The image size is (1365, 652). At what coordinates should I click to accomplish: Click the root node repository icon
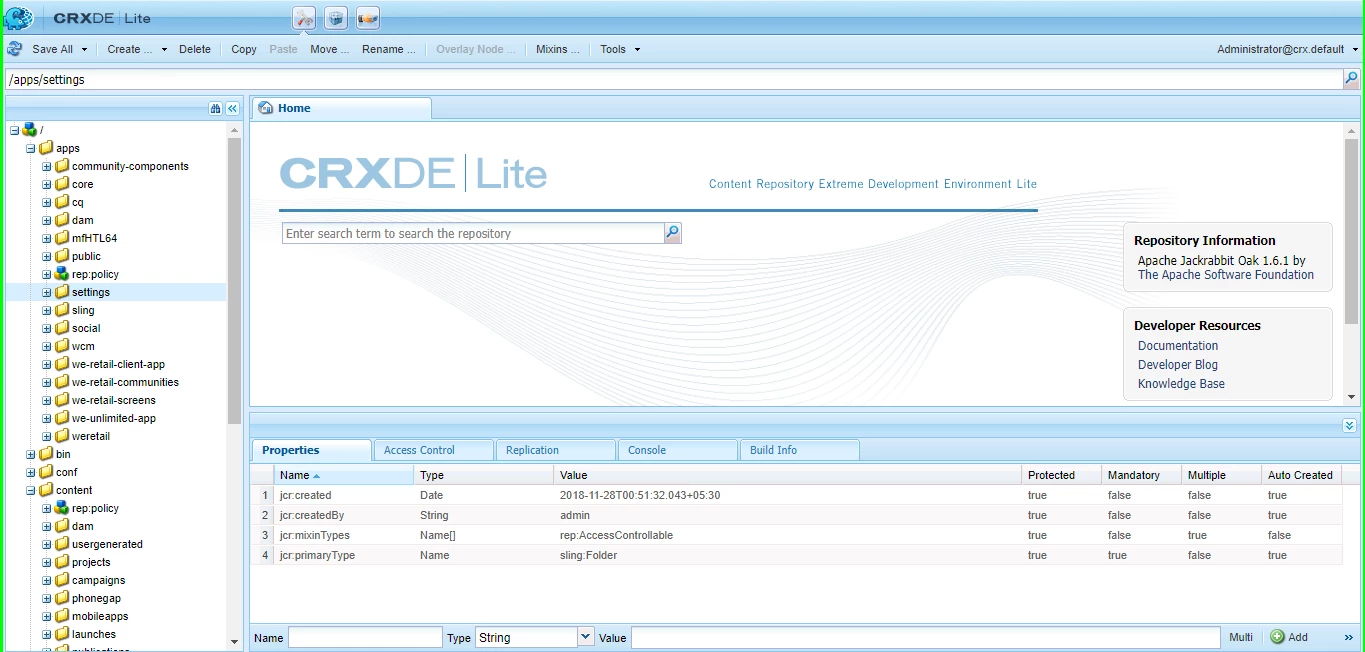(30, 130)
